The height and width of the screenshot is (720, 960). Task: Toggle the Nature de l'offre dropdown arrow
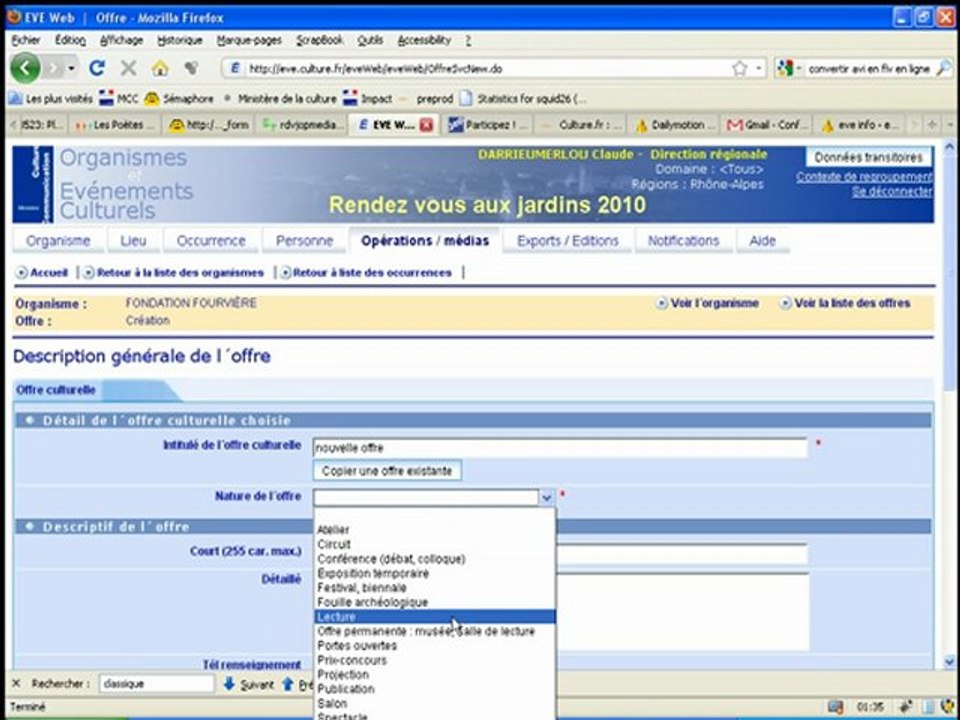tap(546, 497)
